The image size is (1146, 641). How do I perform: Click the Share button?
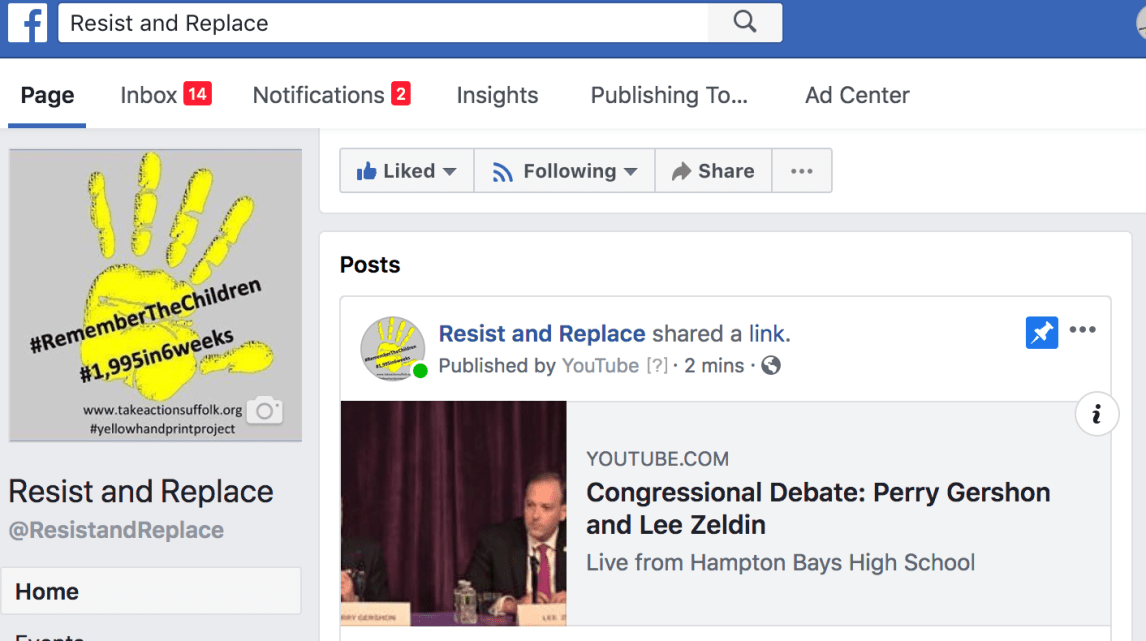click(713, 170)
